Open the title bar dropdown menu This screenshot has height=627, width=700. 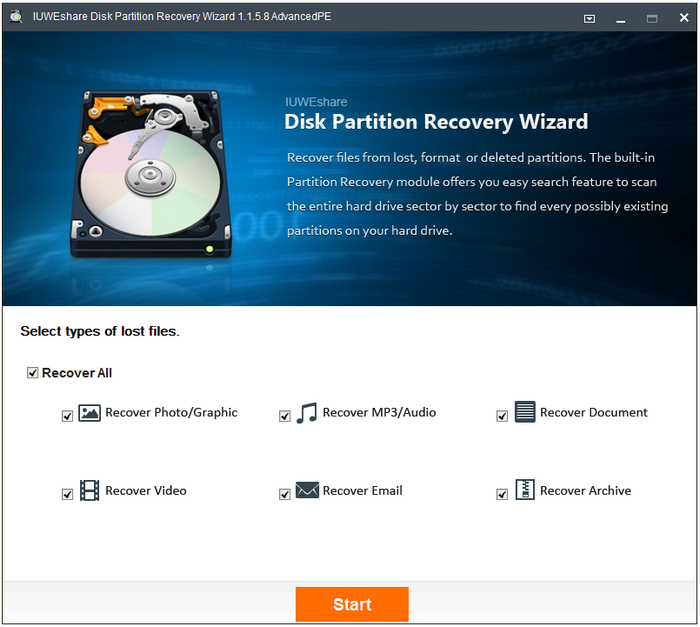pyautogui.click(x=589, y=18)
